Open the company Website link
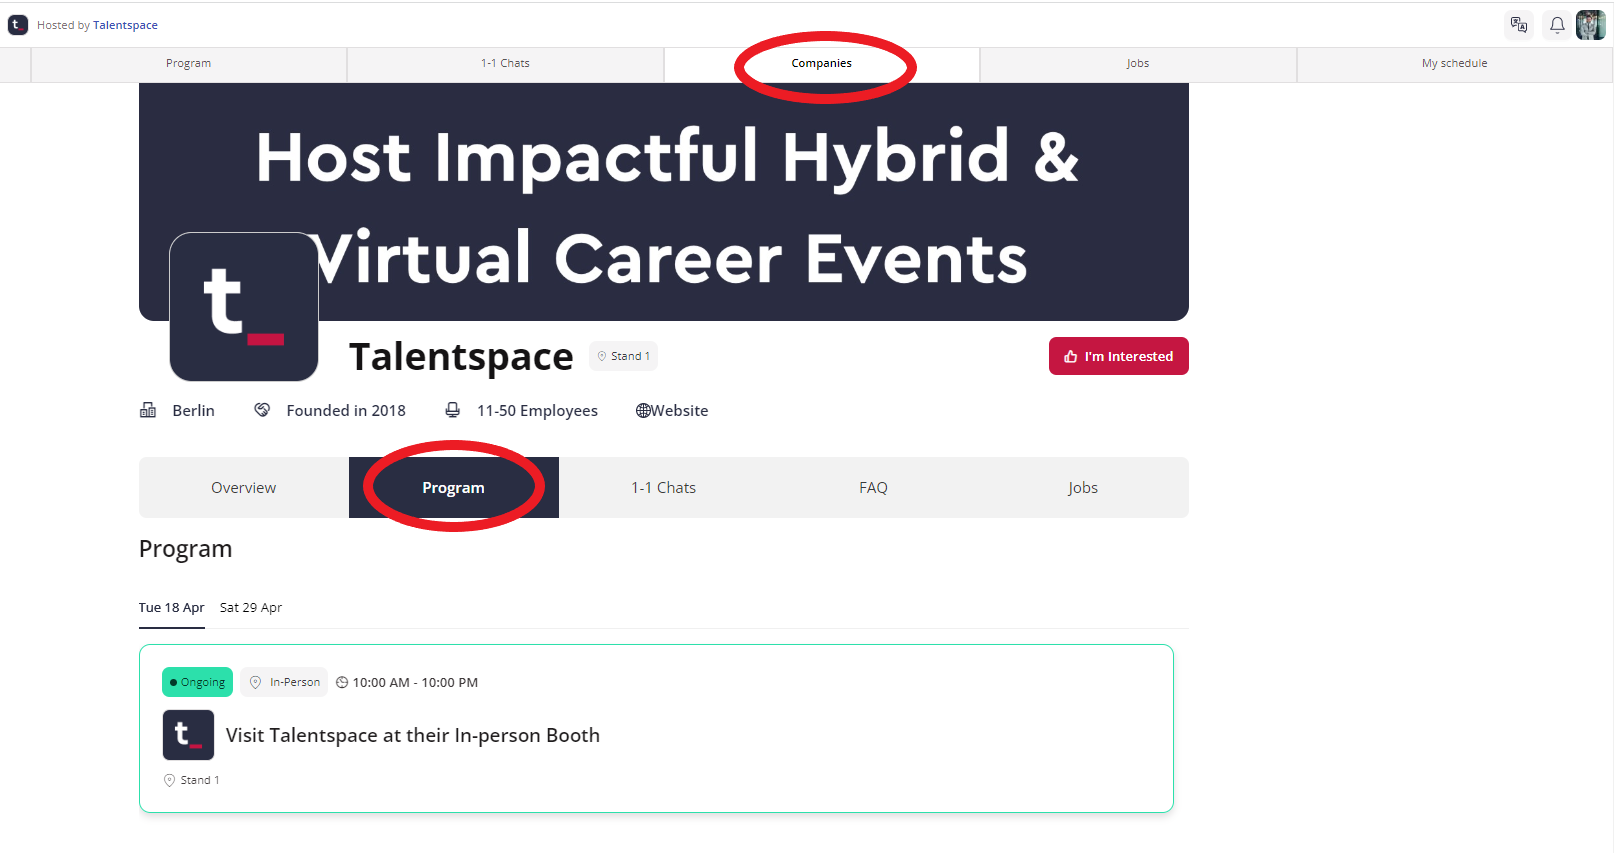The image size is (1614, 853). [680, 410]
